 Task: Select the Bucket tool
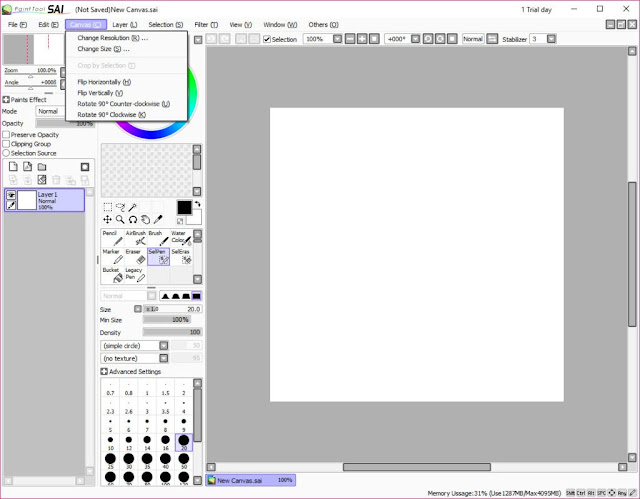pos(112,275)
